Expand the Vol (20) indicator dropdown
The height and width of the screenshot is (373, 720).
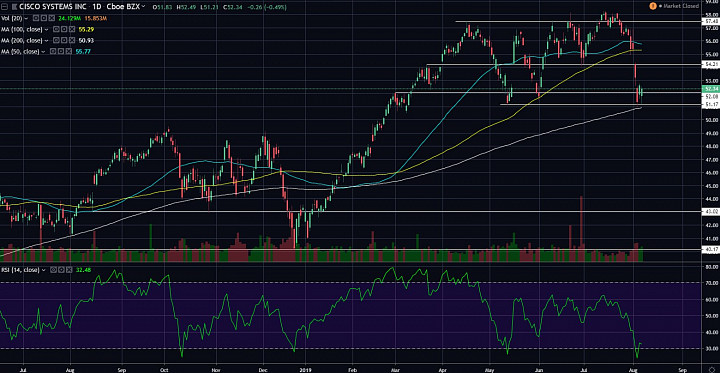[26, 18]
